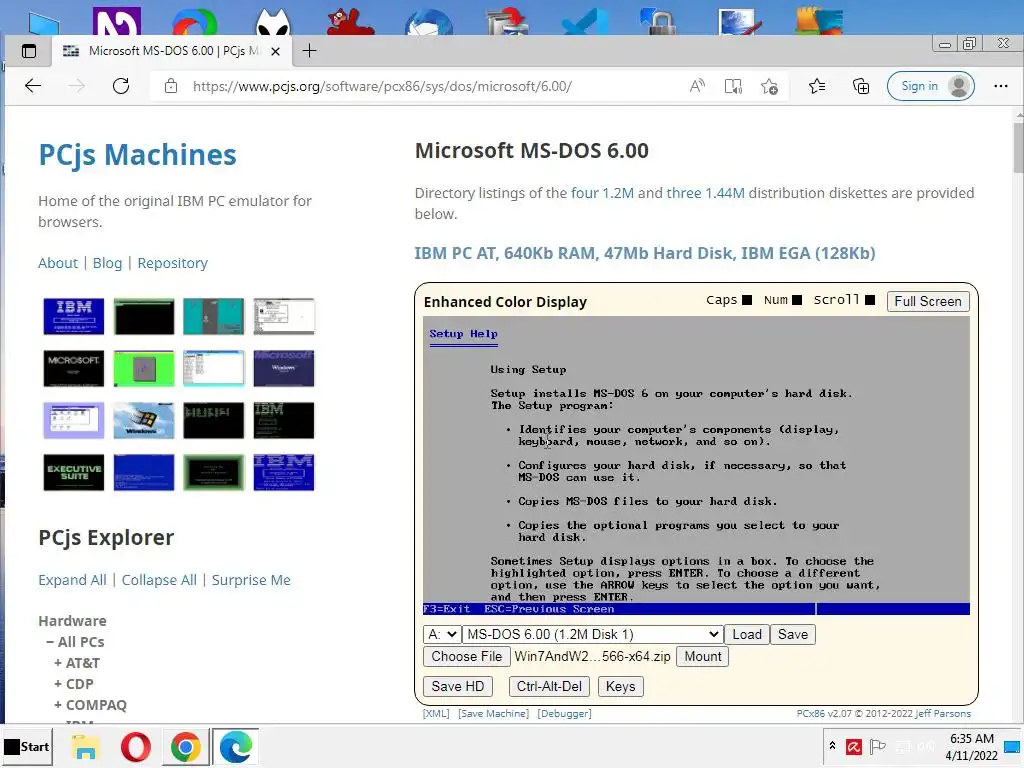Click the Mount button
The height and width of the screenshot is (768, 1024).
click(x=703, y=656)
